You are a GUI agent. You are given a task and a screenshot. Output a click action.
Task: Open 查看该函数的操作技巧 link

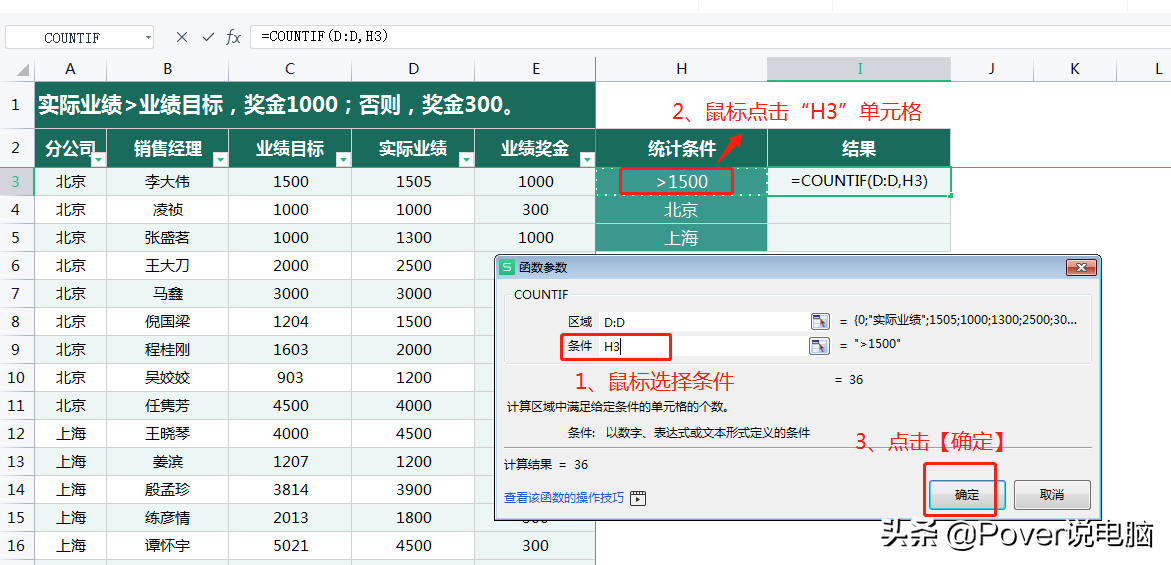564,498
